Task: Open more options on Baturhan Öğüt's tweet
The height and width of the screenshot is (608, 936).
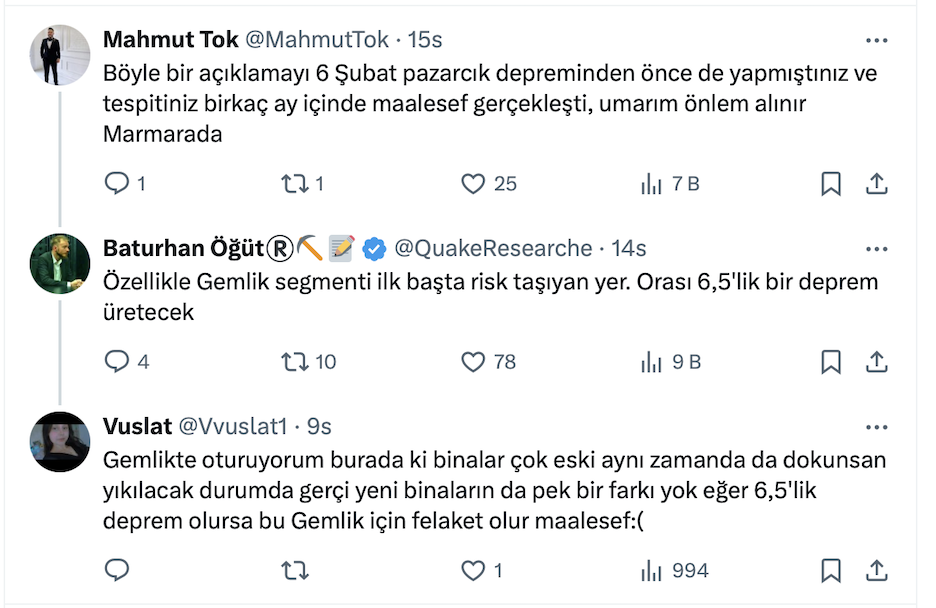Action: pos(876,249)
